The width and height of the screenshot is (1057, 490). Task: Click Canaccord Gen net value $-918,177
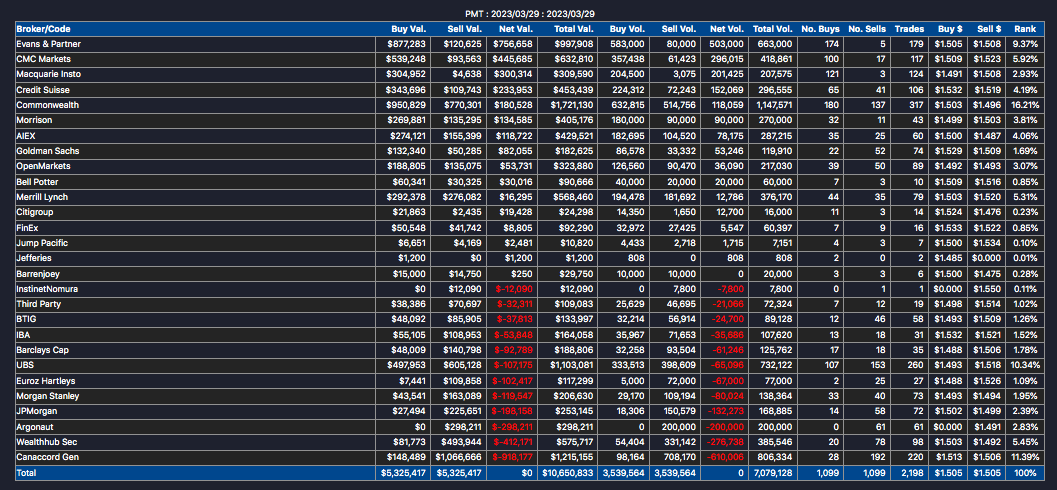tap(512, 458)
